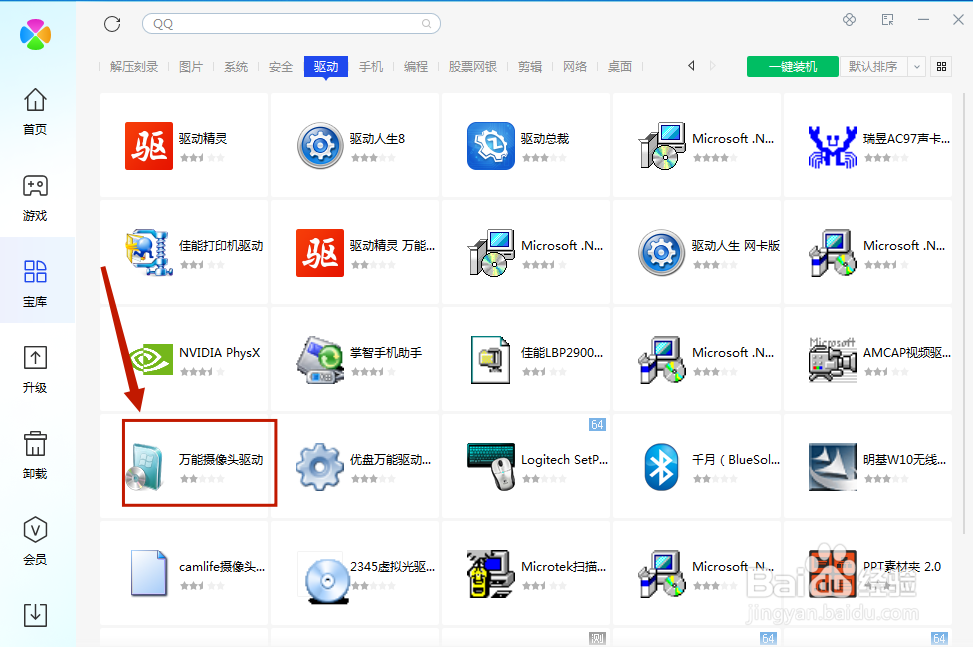Switch to the 安全 category tab
Screen dimensions: 973x647
pos(280,66)
